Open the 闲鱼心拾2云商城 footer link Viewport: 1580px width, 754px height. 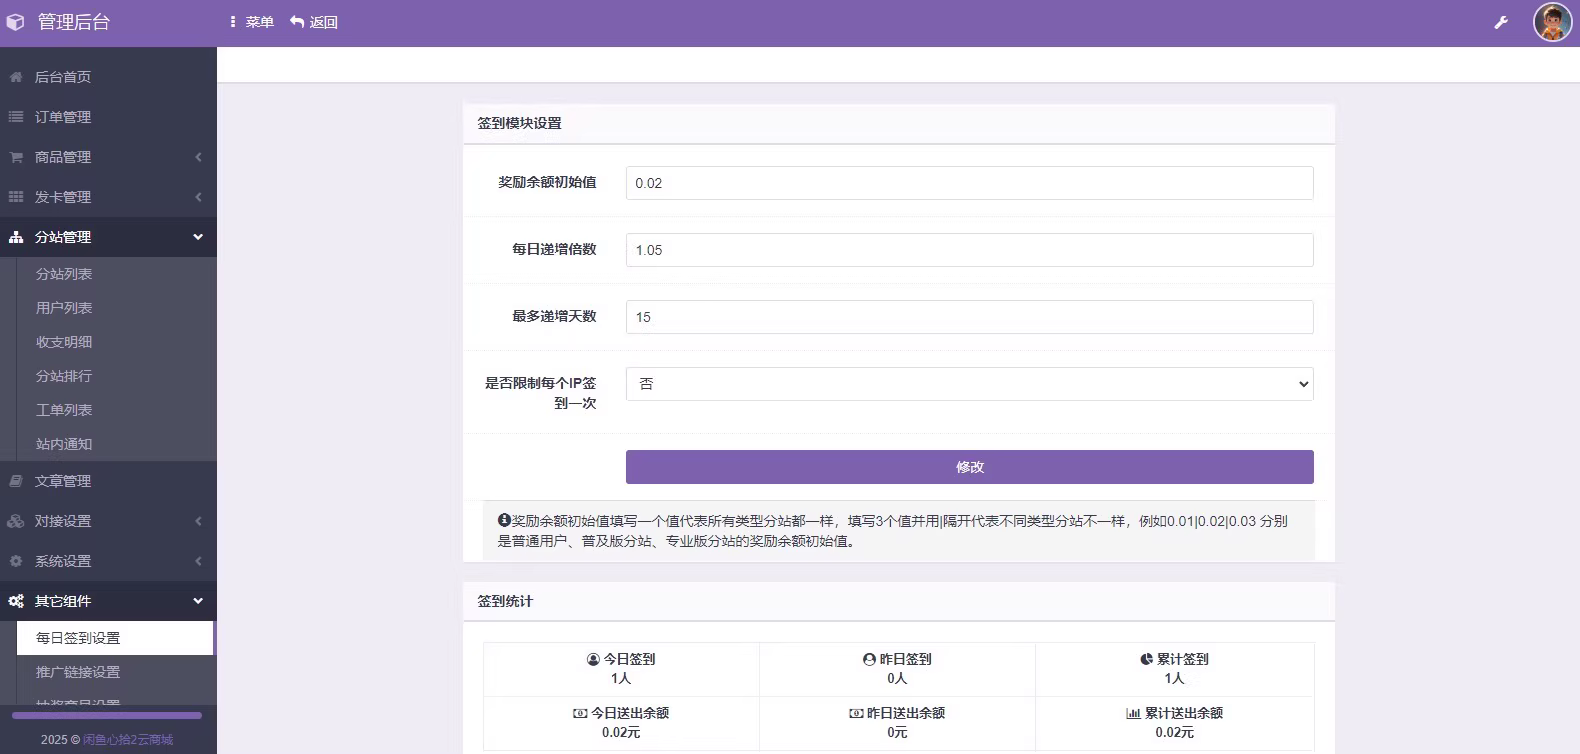coord(128,740)
